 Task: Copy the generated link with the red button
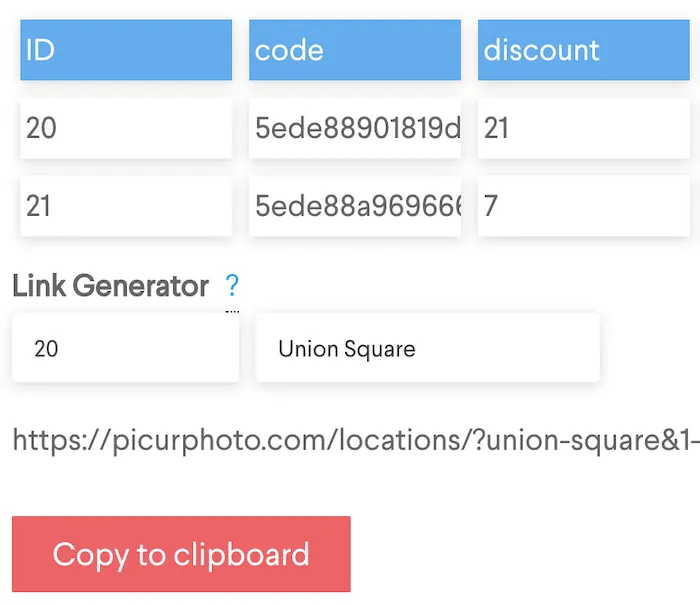181,554
